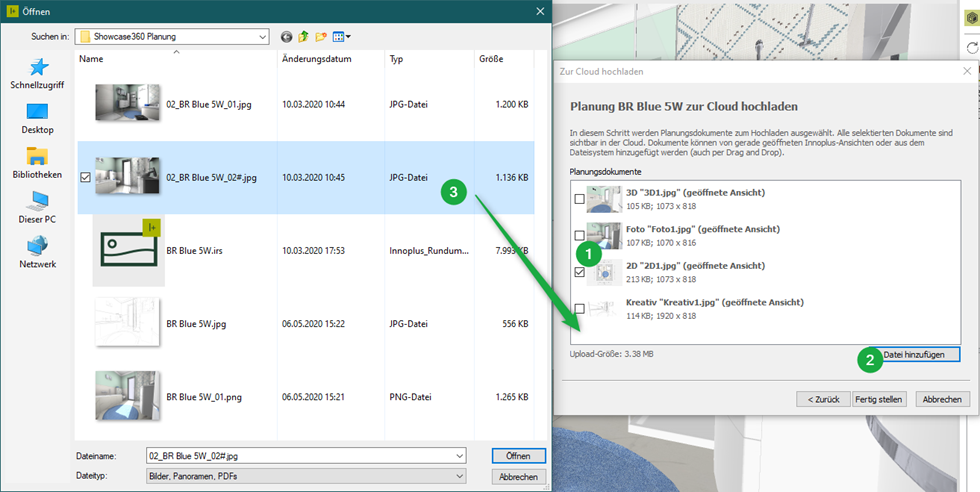This screenshot has height=492, width=980.
Task: Click file name "BR Blue 5W.irs"
Action: click(194, 251)
